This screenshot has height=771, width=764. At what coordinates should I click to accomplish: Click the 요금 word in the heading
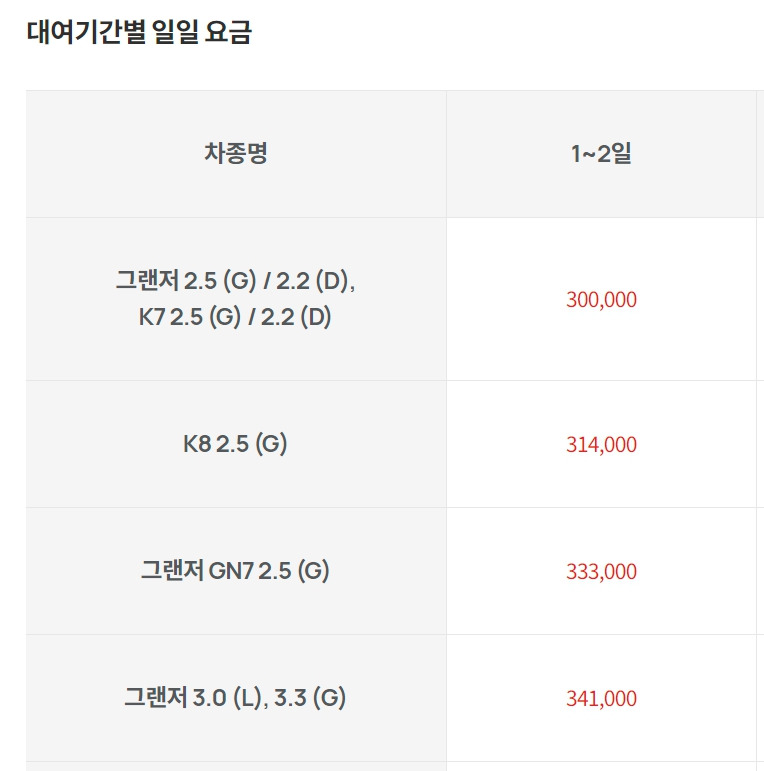[228, 32]
